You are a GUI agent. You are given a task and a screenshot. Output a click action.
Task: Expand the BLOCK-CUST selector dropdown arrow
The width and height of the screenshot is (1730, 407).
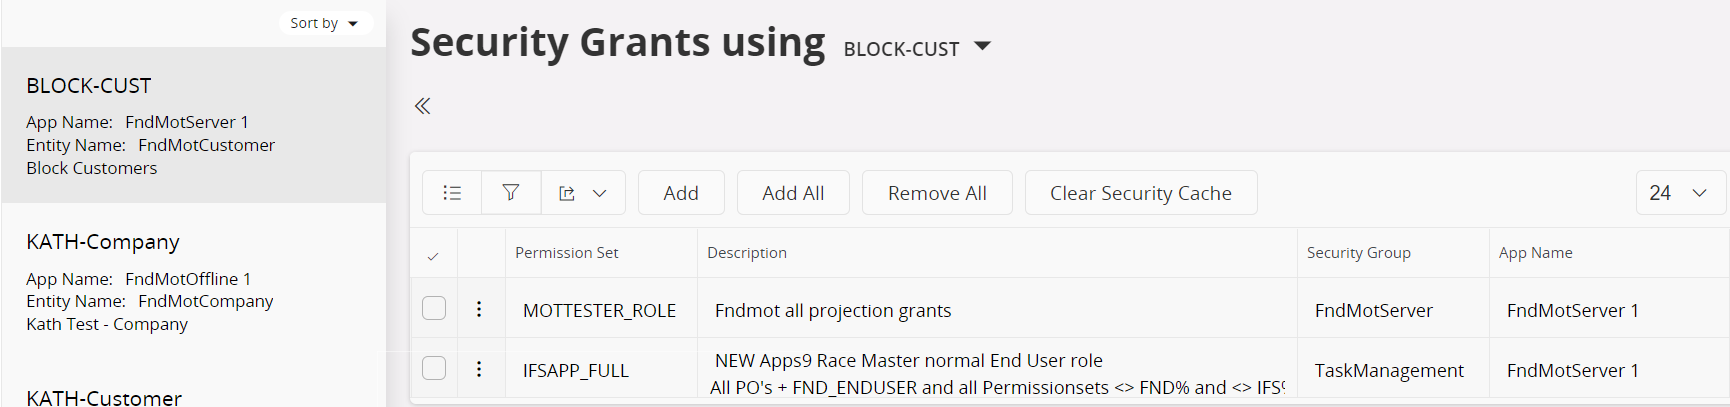(982, 46)
